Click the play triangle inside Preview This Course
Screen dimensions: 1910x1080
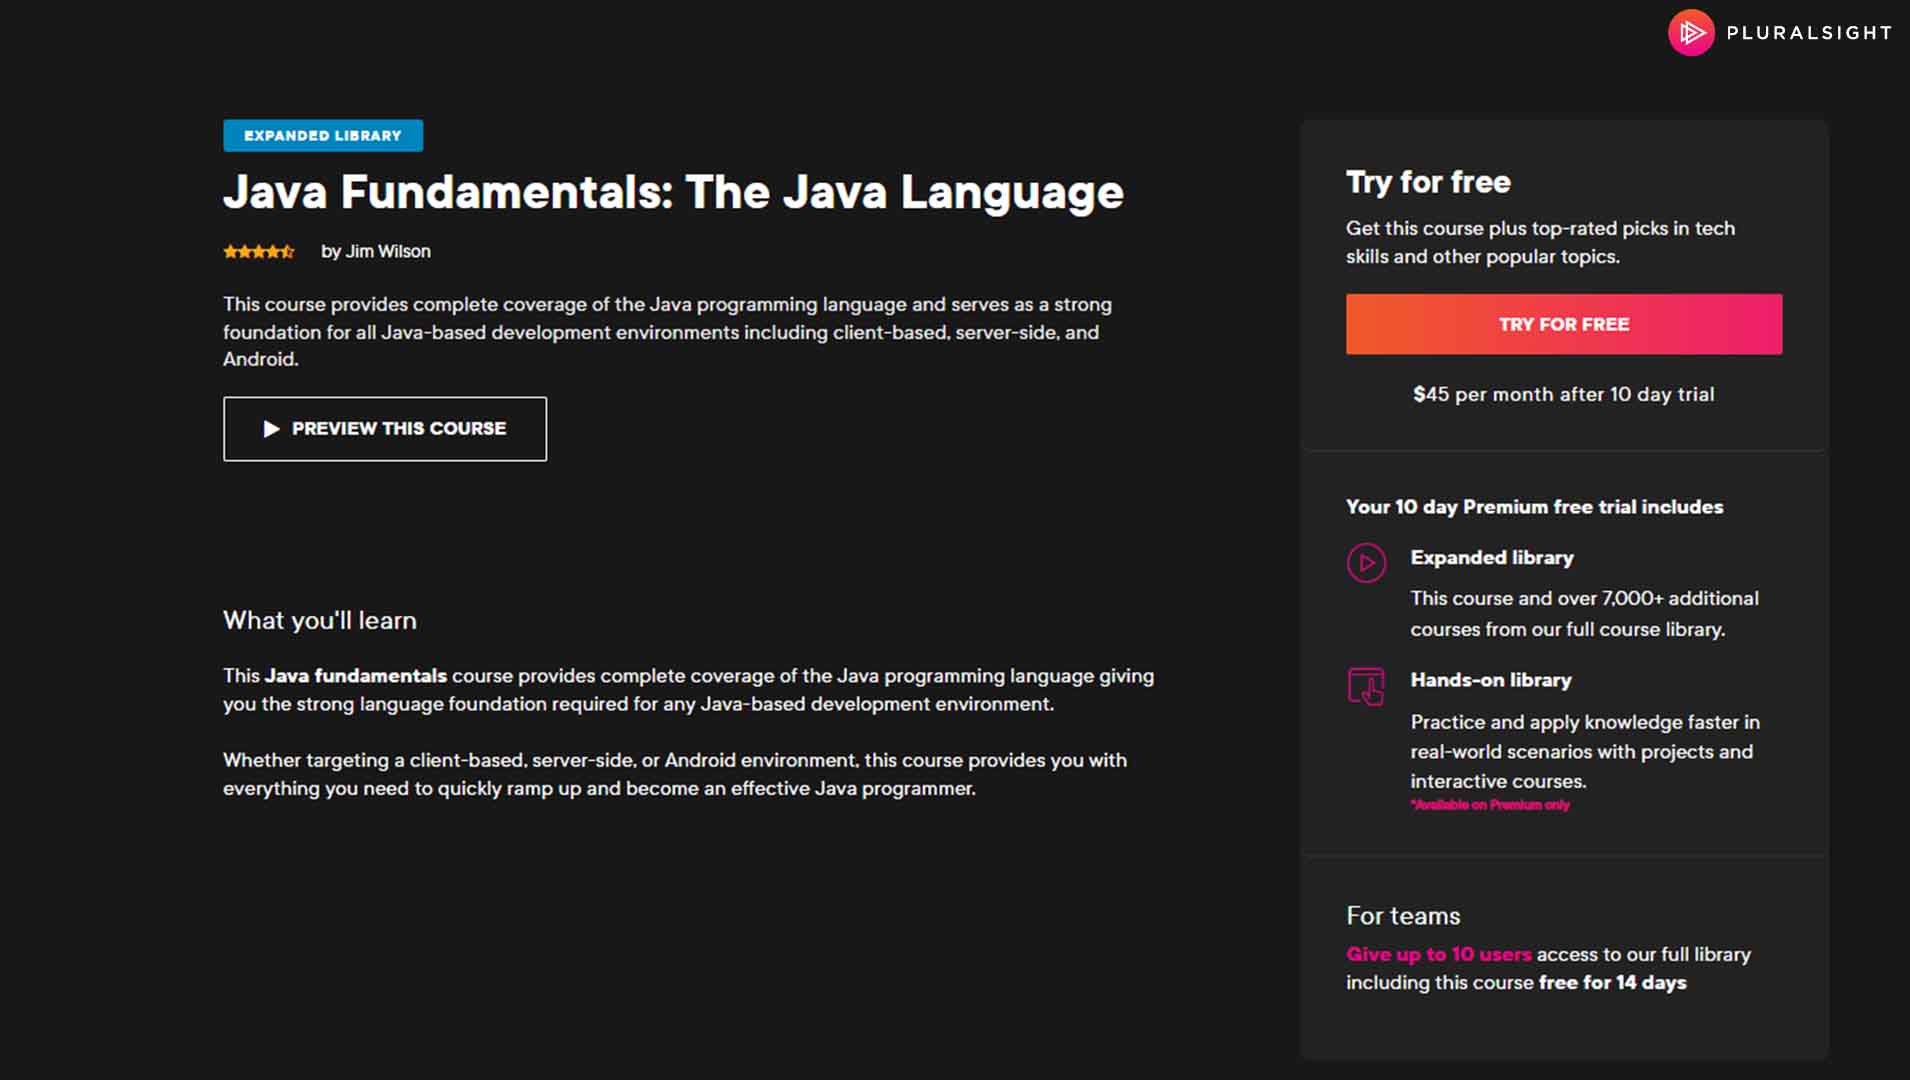pyautogui.click(x=270, y=428)
